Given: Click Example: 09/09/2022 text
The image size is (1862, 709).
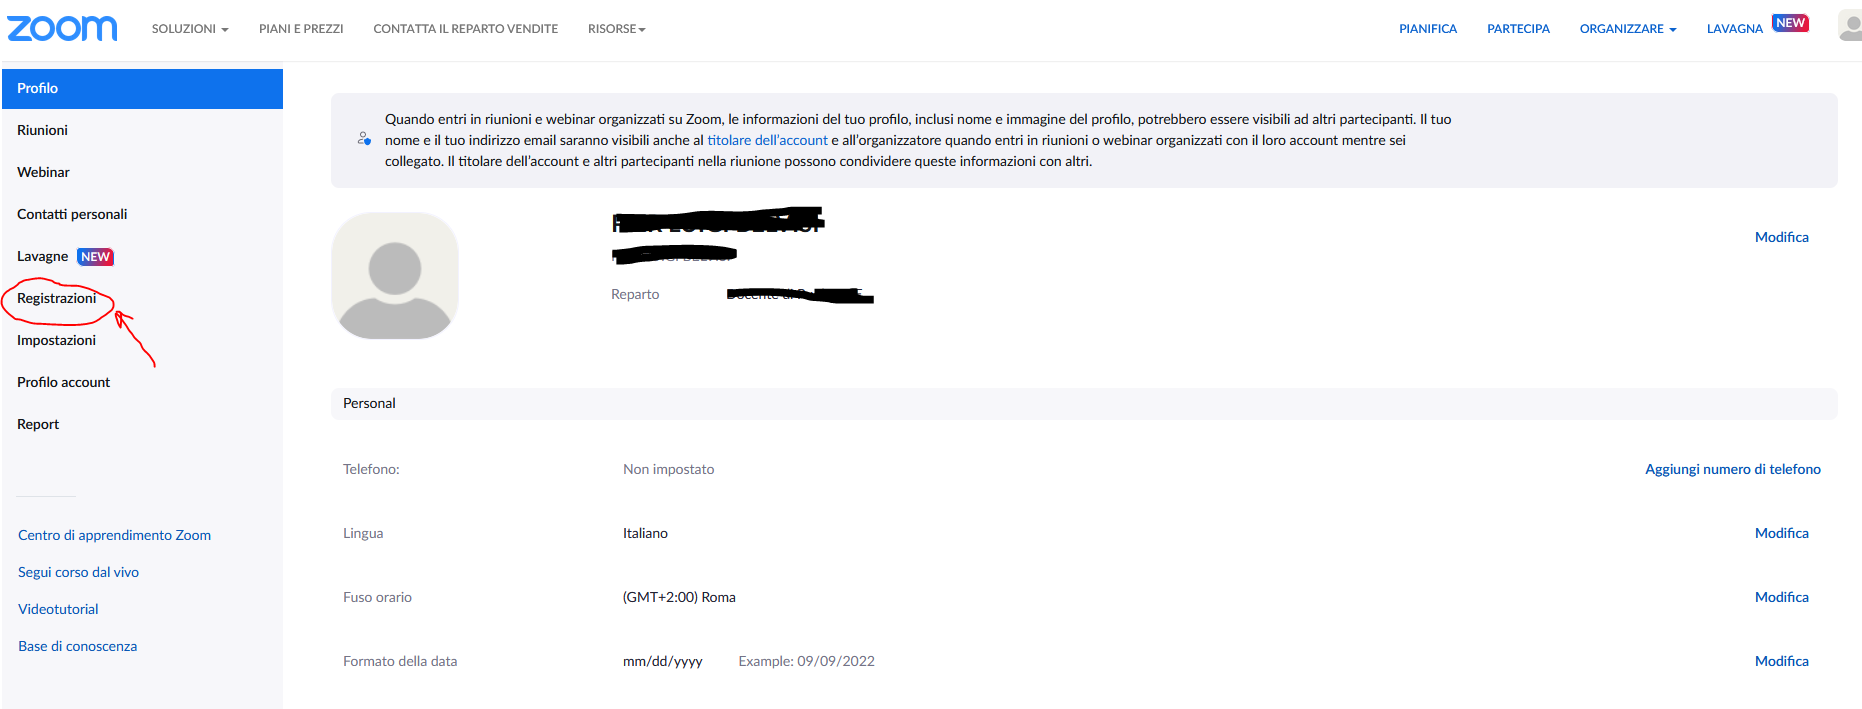Looking at the screenshot, I should tap(806, 661).
